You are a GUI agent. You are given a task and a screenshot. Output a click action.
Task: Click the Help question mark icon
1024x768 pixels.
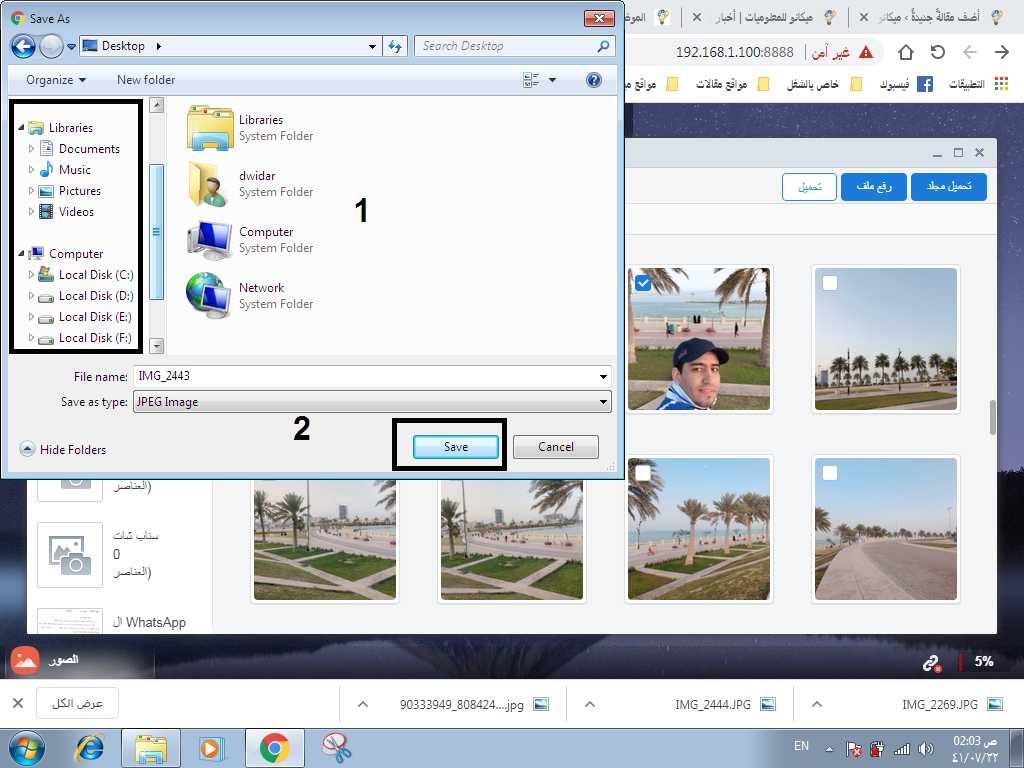pyautogui.click(x=594, y=80)
